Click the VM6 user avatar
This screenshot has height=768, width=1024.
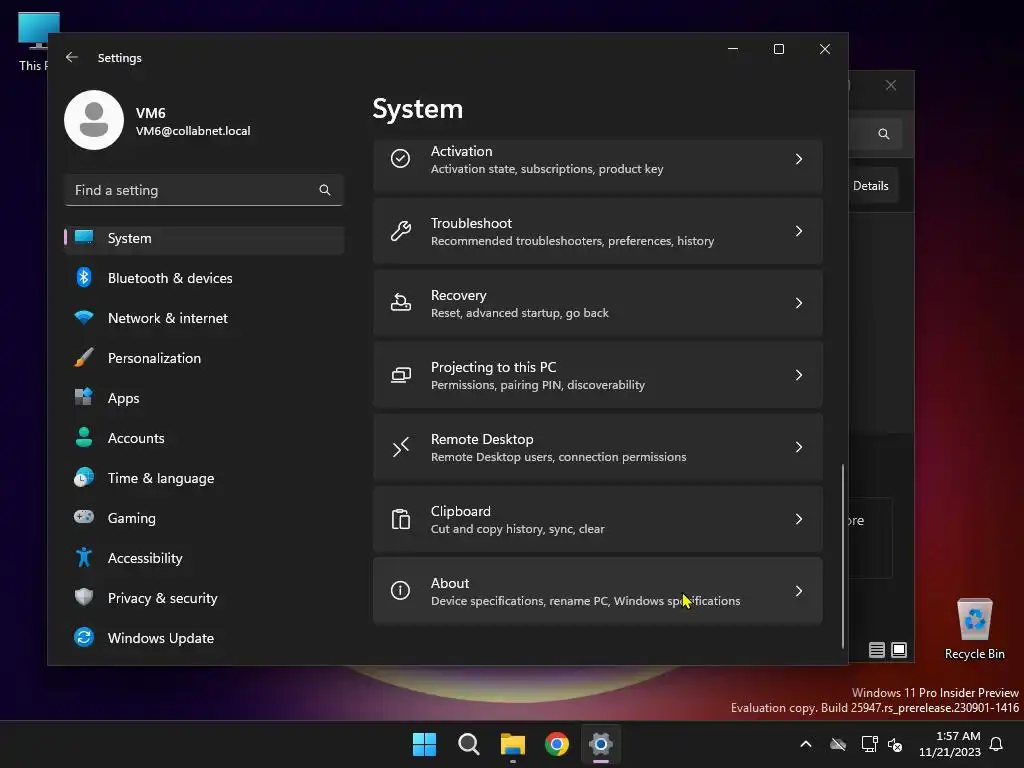tap(94, 120)
